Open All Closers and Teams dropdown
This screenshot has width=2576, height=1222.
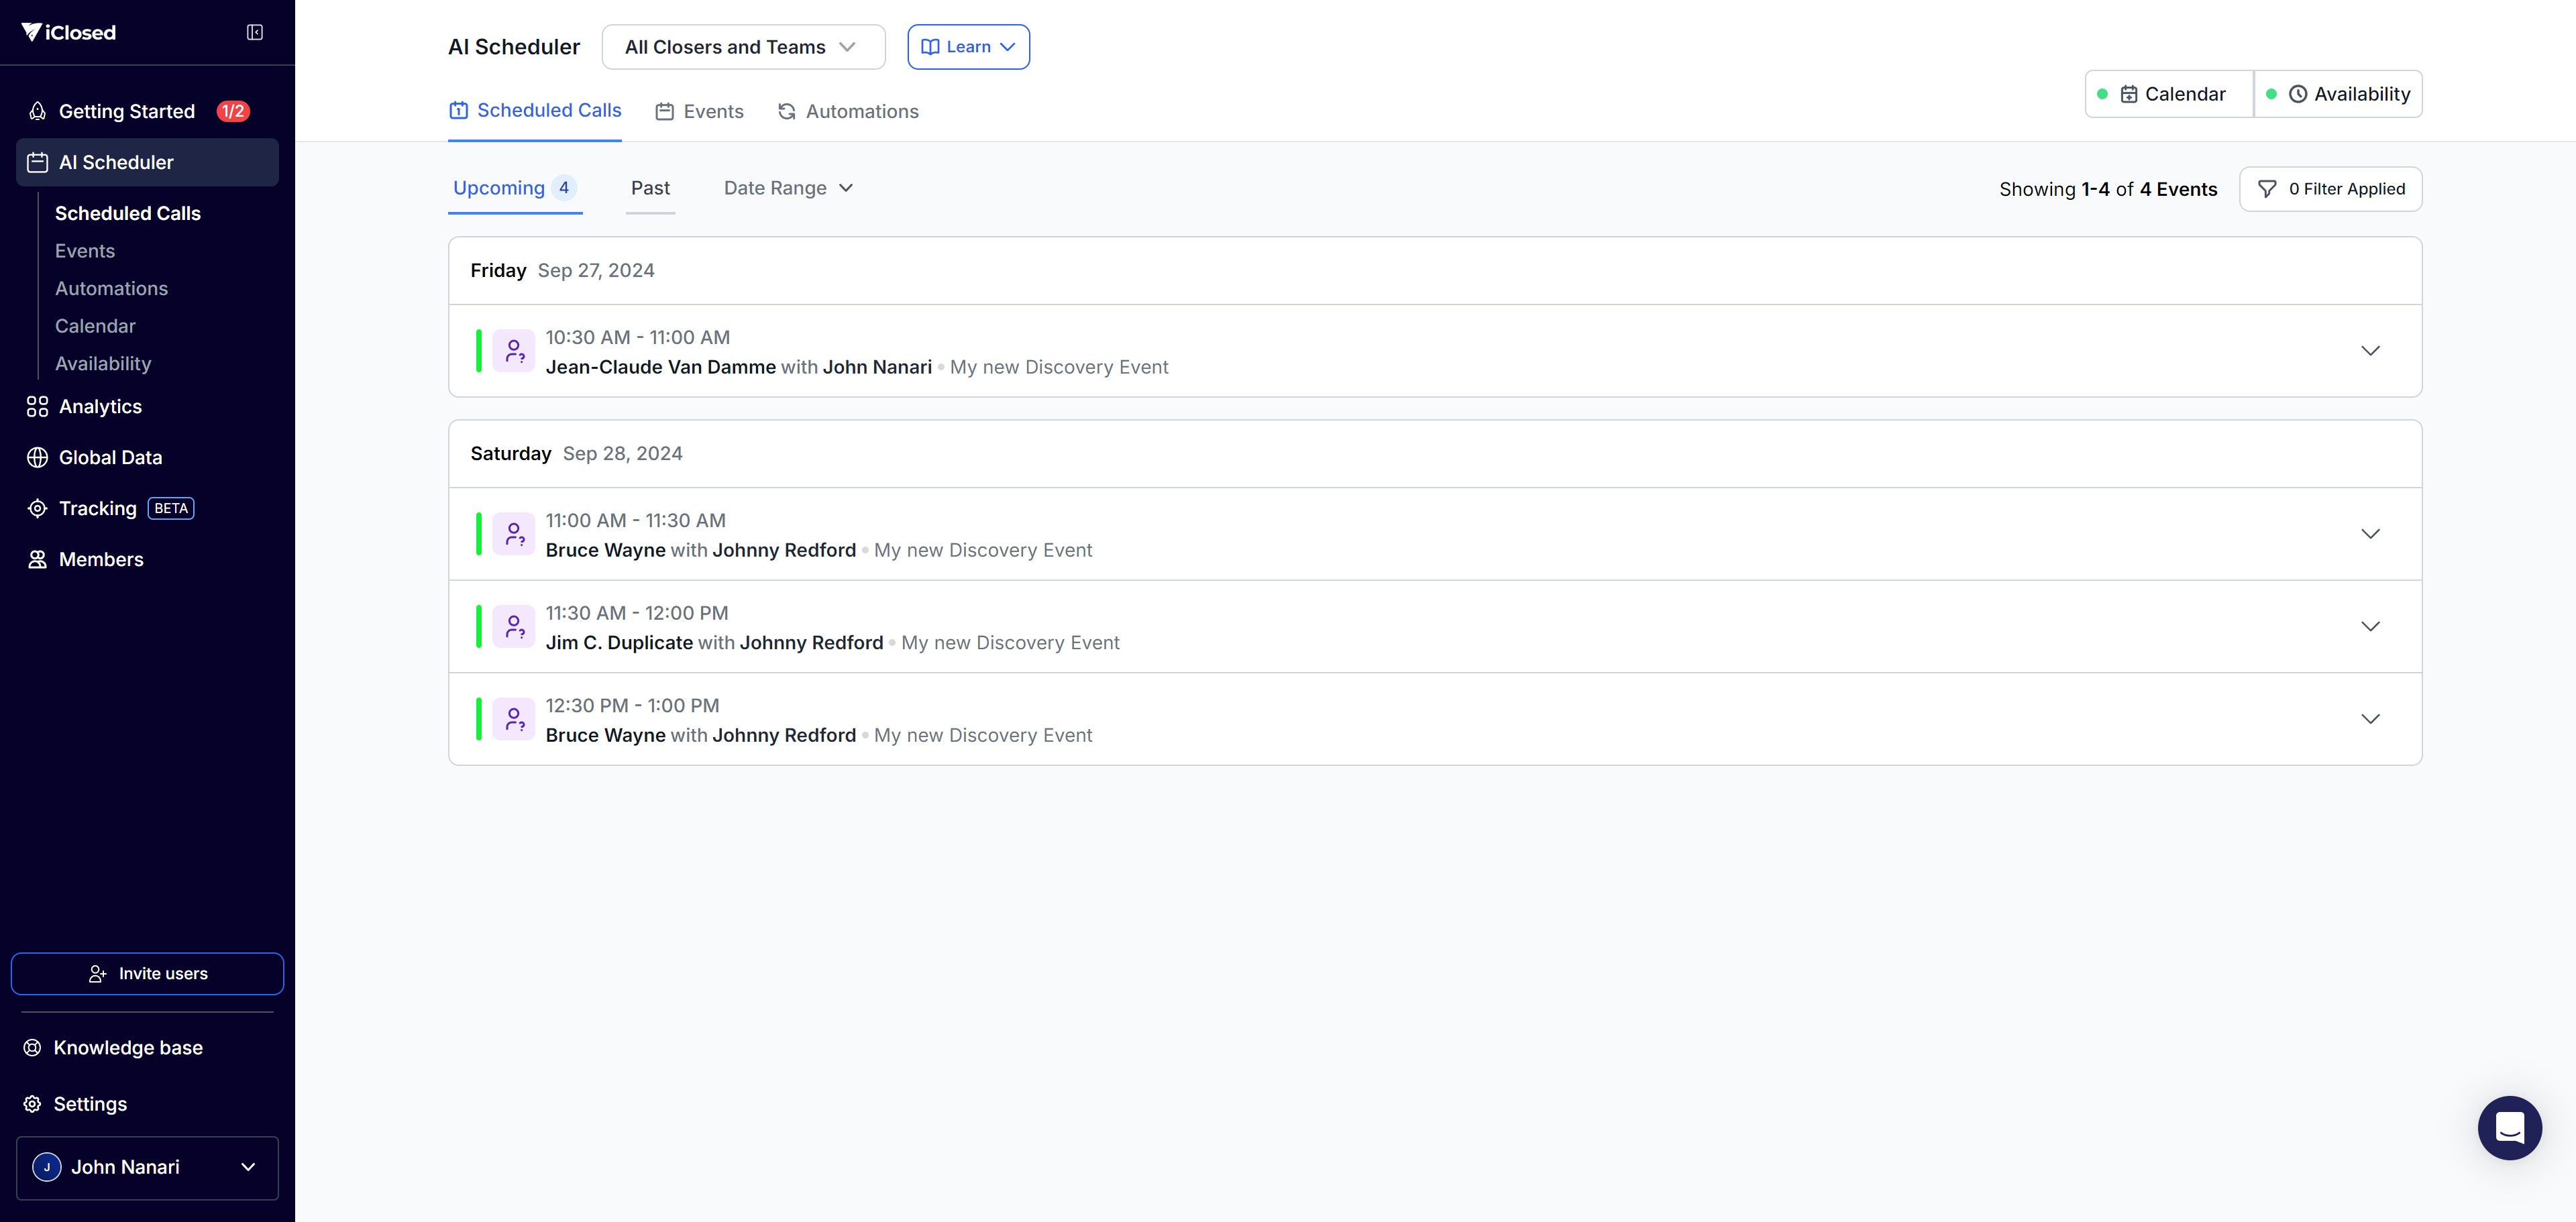coord(743,47)
